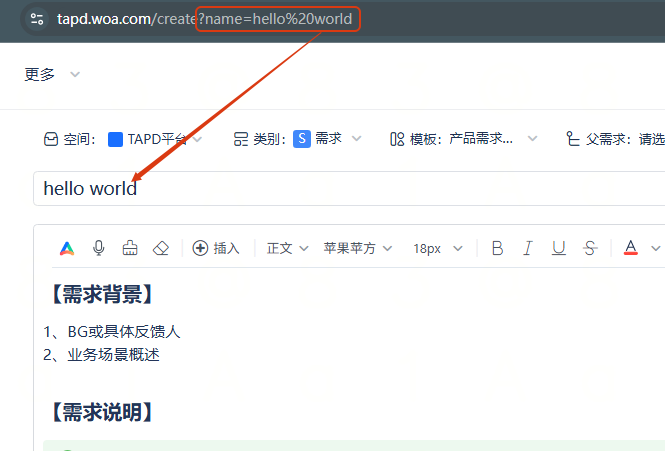
Task: Click the line 2、业务场景概述
Action: pos(101,355)
